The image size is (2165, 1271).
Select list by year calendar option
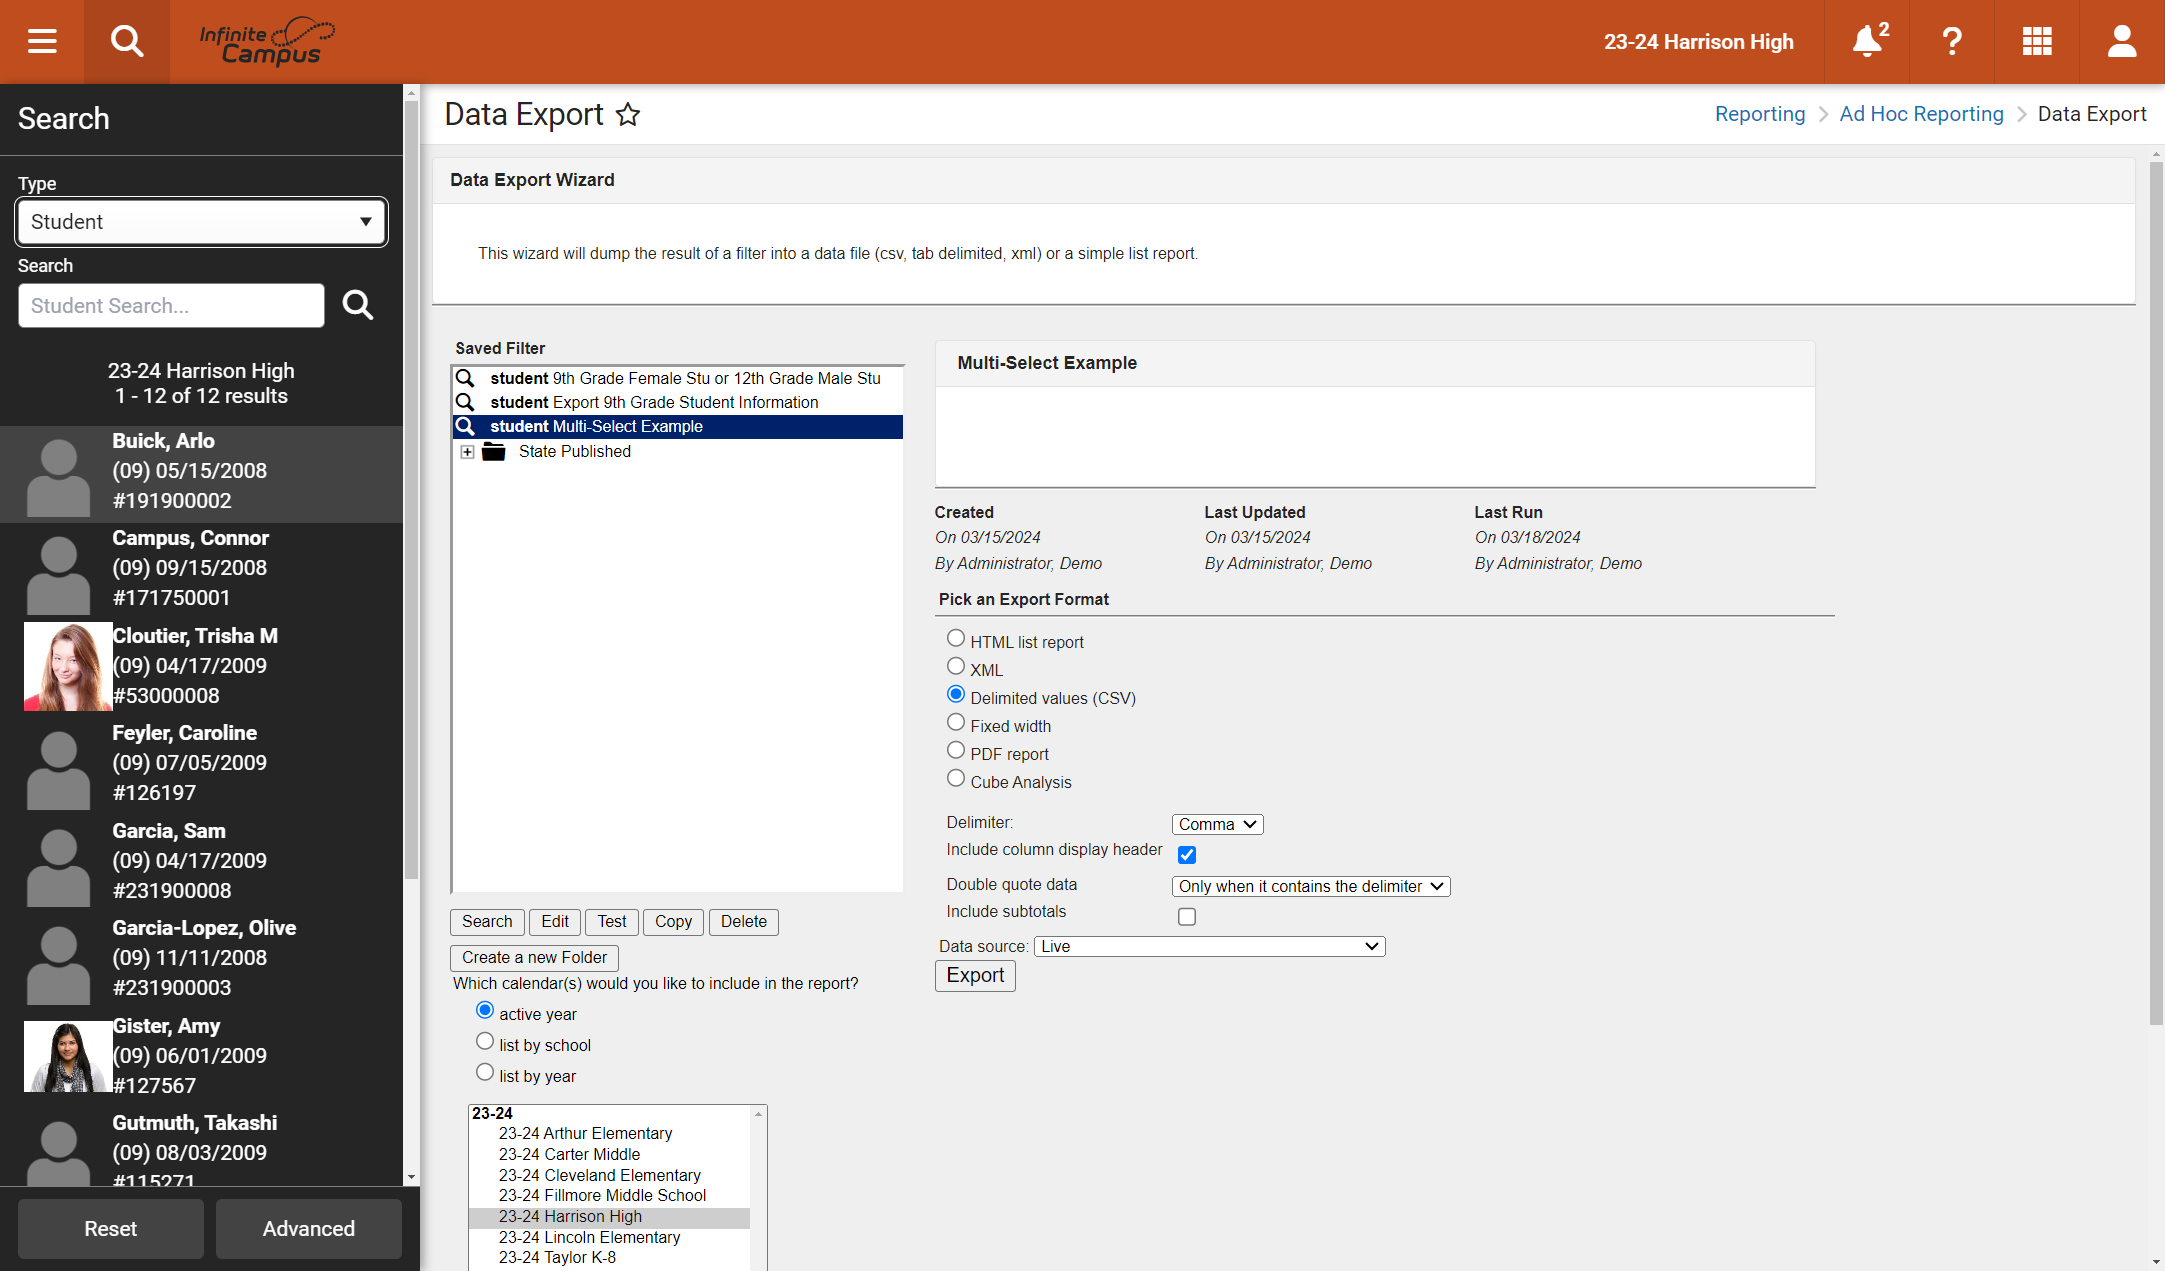(x=485, y=1072)
